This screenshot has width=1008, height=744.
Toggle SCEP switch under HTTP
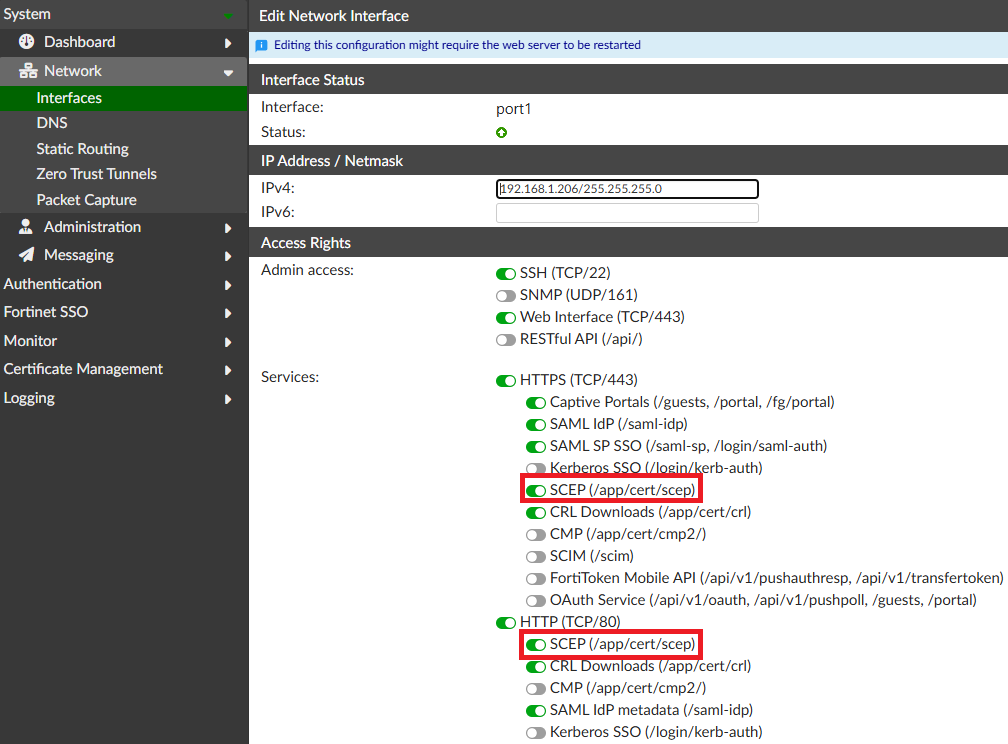(536, 644)
